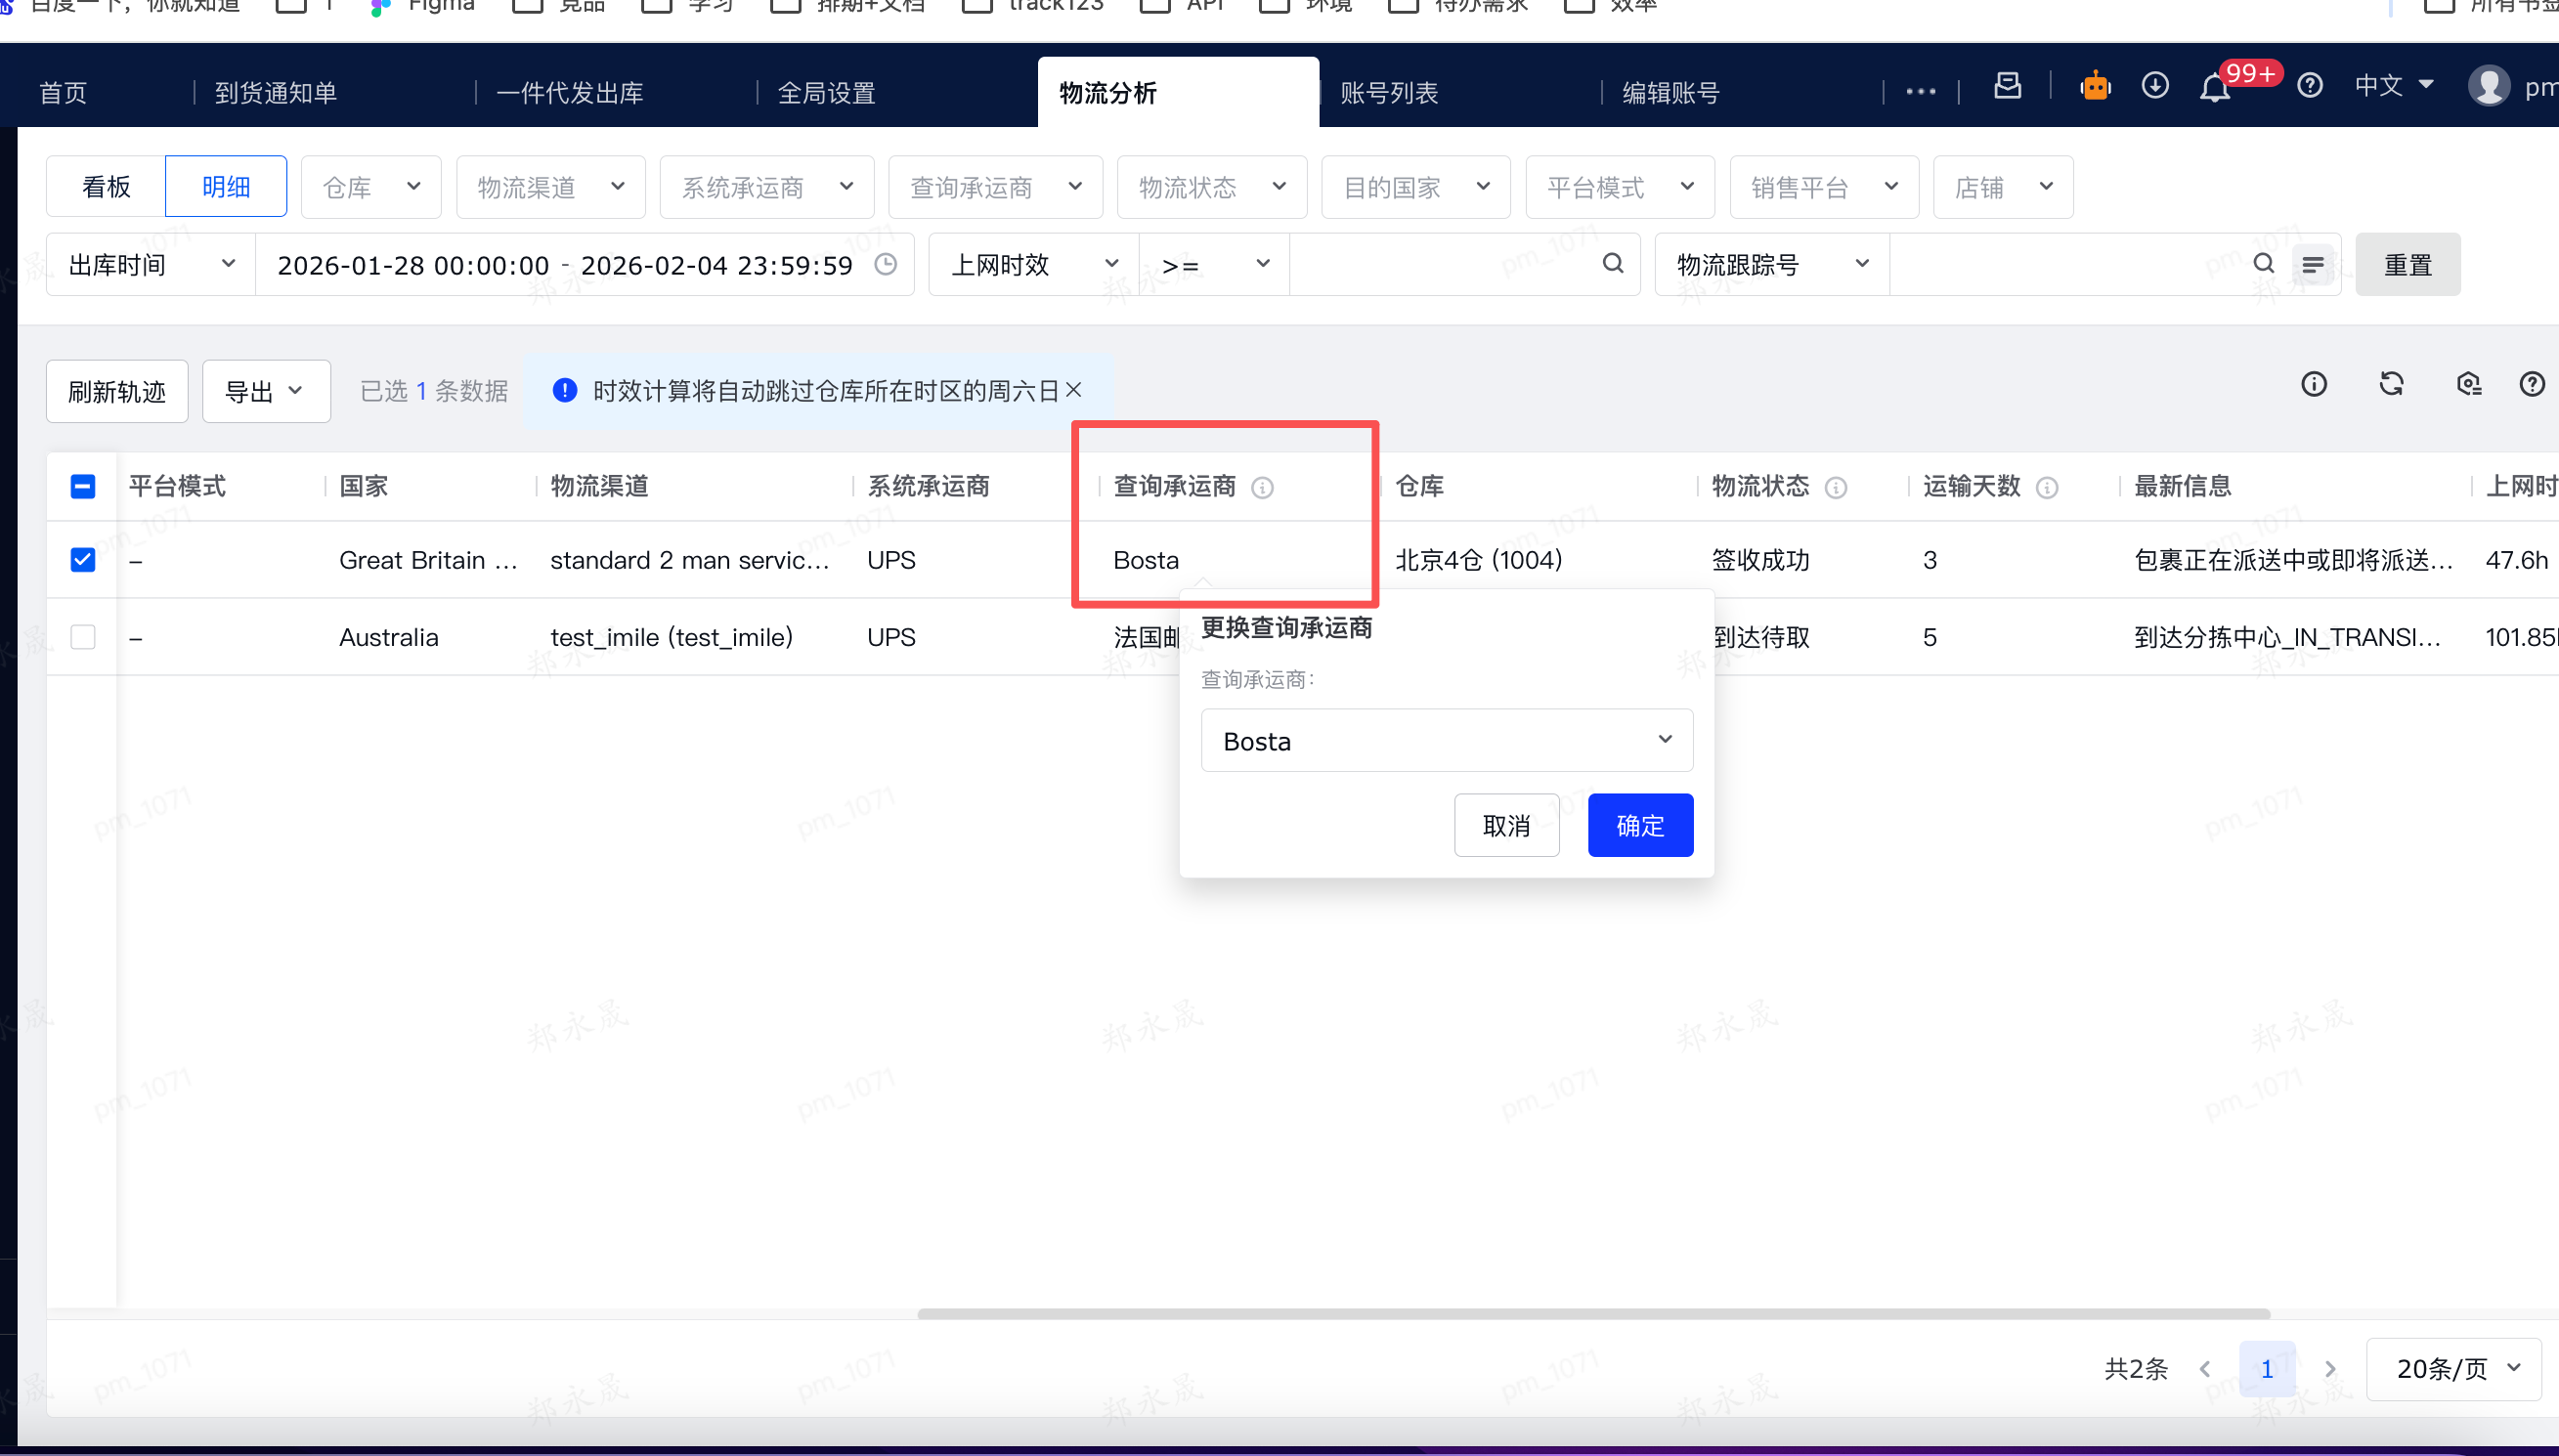Screen dimensions: 2559x1456
Task: Click the batch input list icon beside tracking search
Action: tap(2313, 265)
